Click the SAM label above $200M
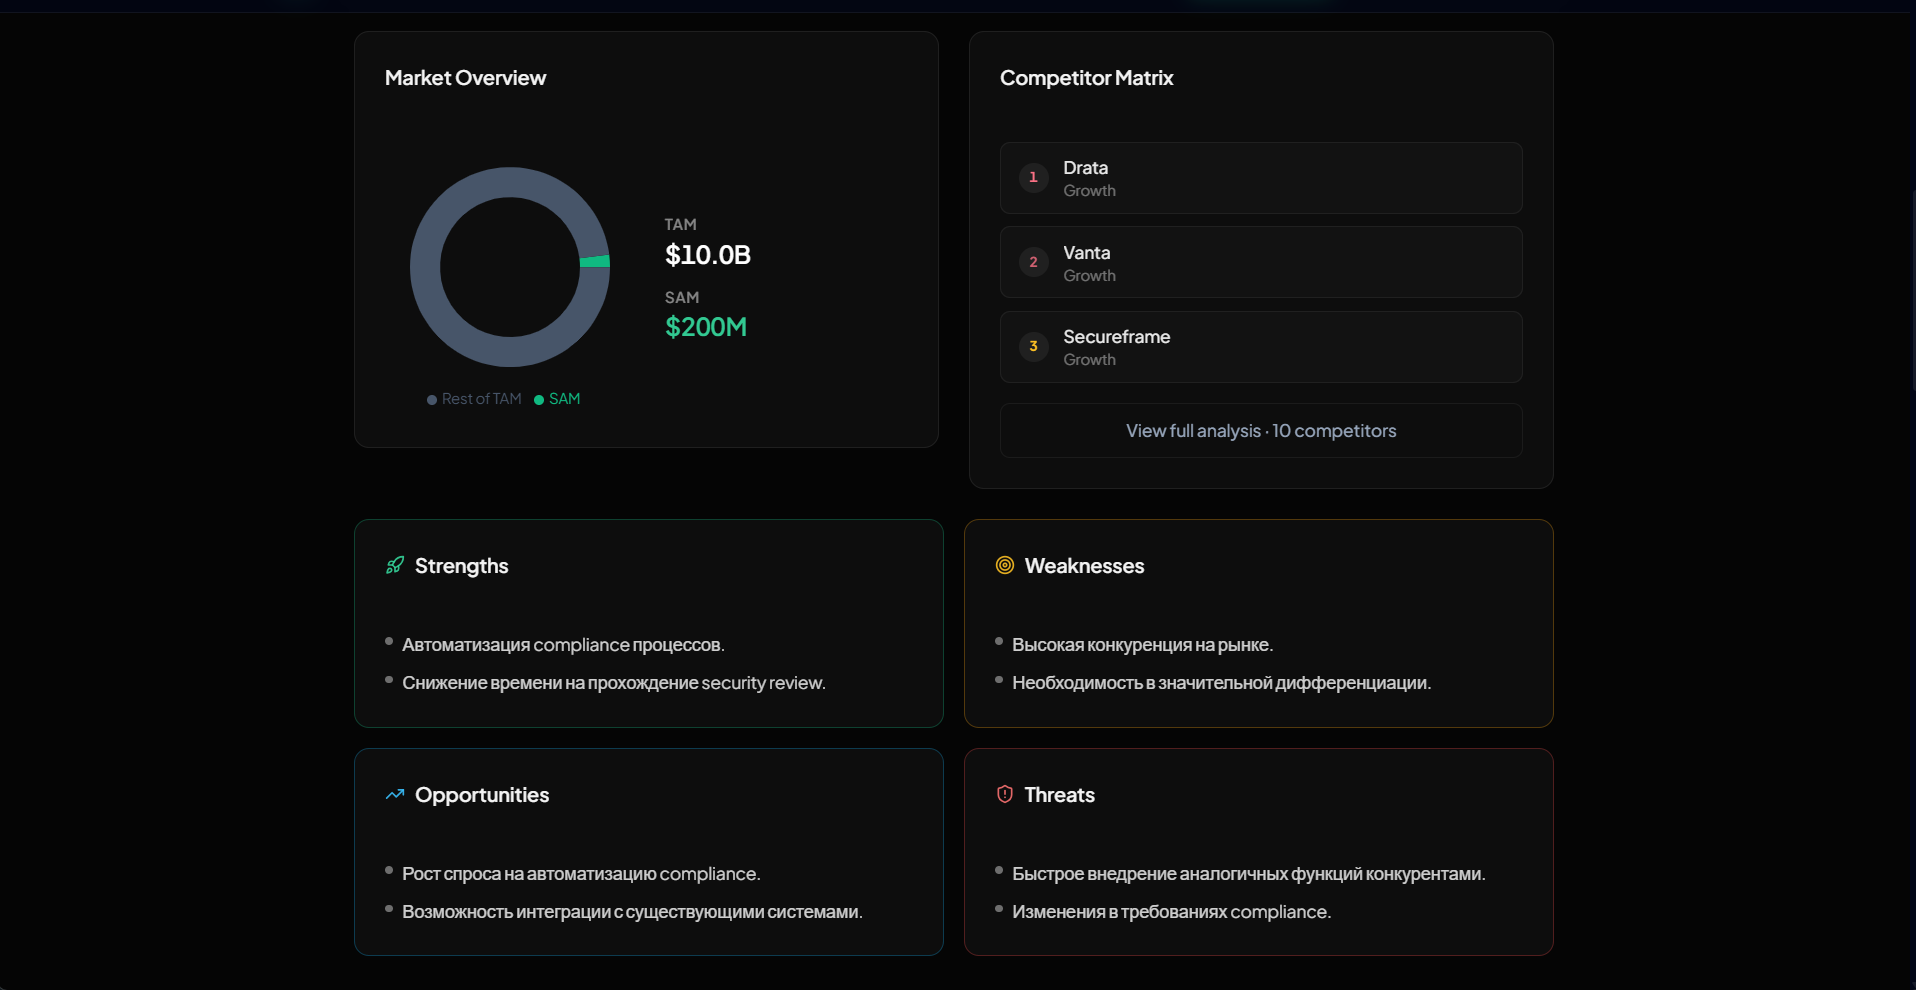Image resolution: width=1916 pixels, height=990 pixels. pos(682,298)
